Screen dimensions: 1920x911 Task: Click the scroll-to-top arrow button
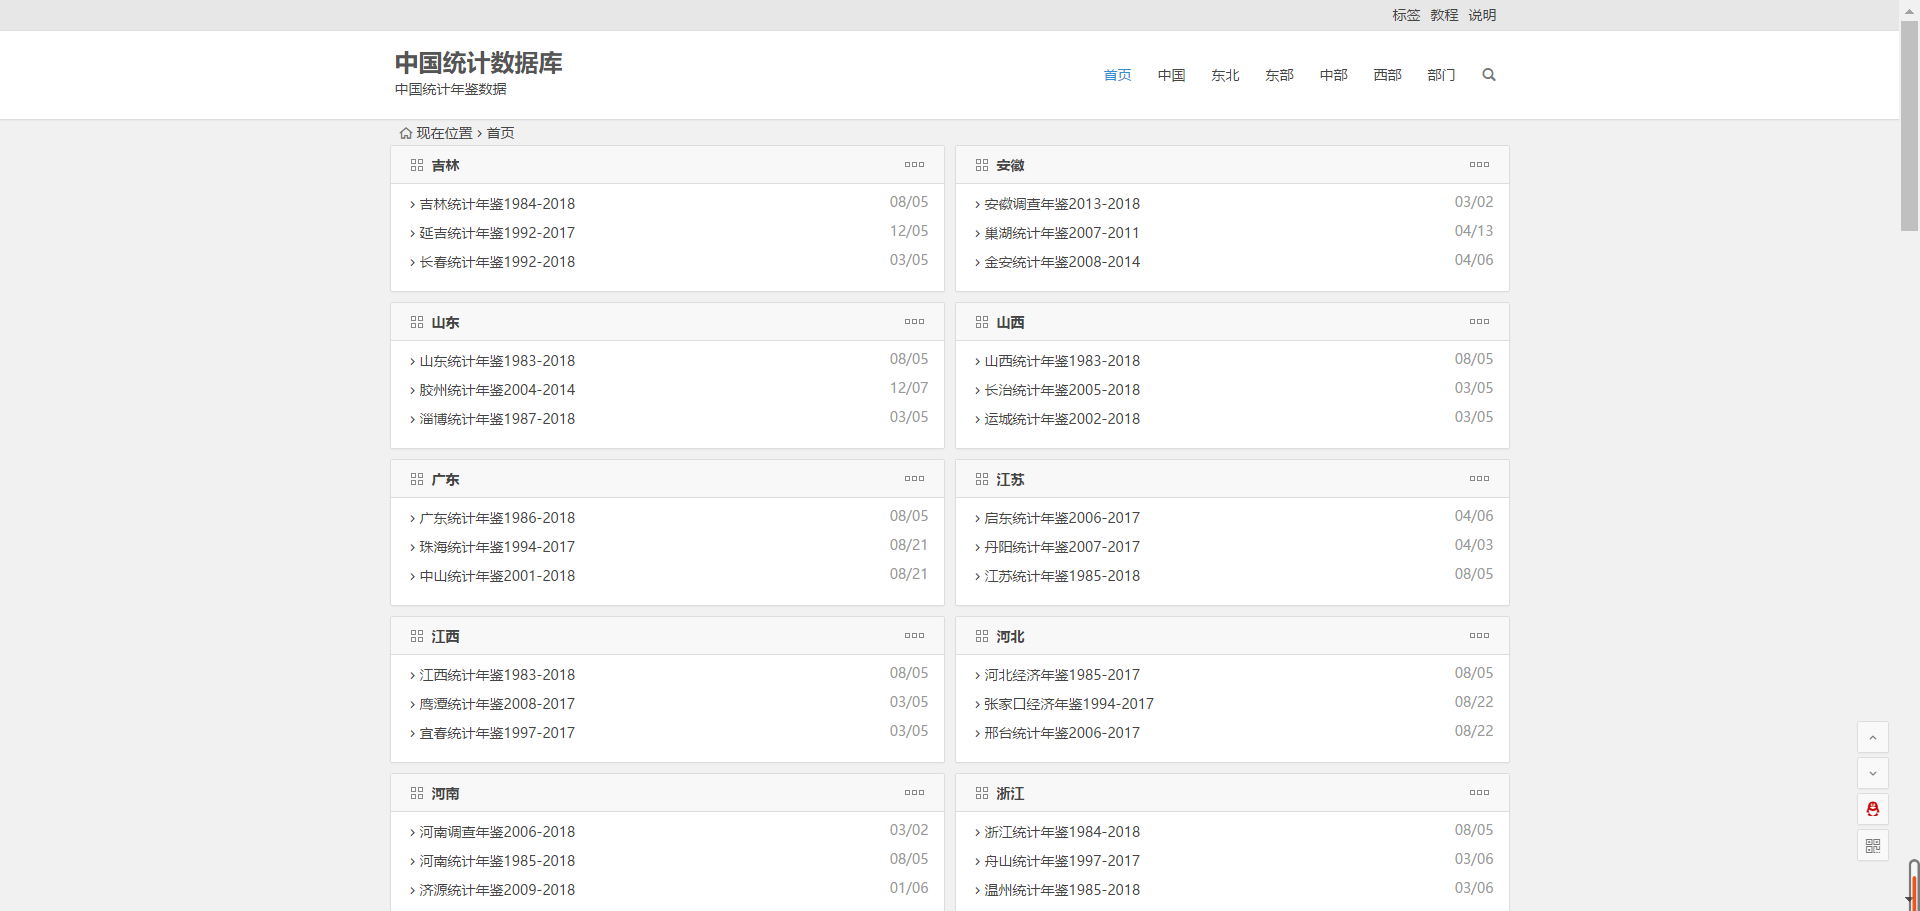point(1873,738)
